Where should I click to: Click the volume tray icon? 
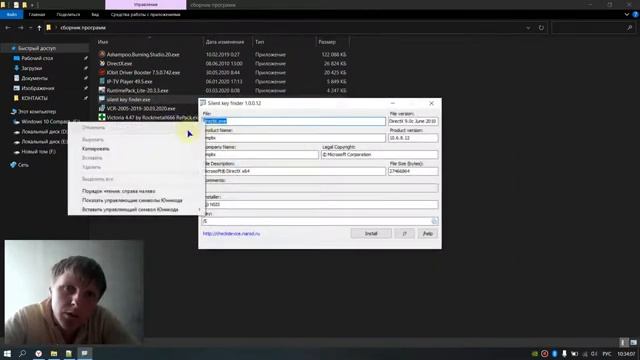[x=594, y=353]
